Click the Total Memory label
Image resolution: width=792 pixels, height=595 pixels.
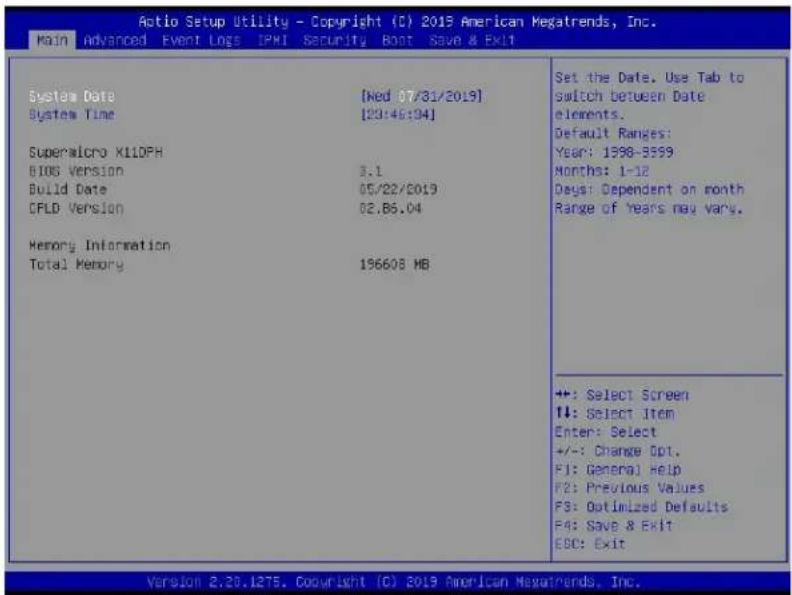(76, 265)
